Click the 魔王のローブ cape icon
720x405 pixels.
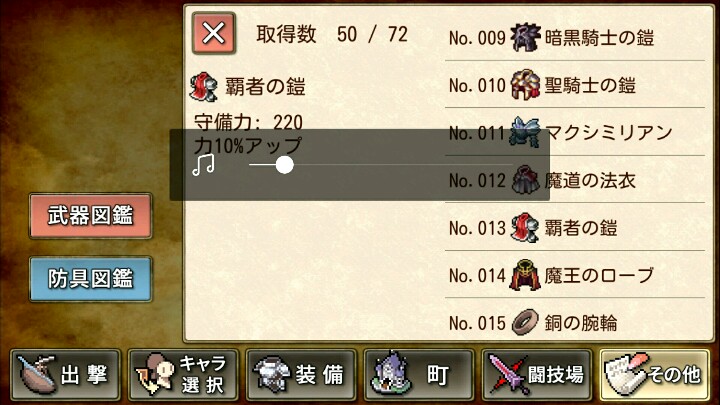click(524, 275)
